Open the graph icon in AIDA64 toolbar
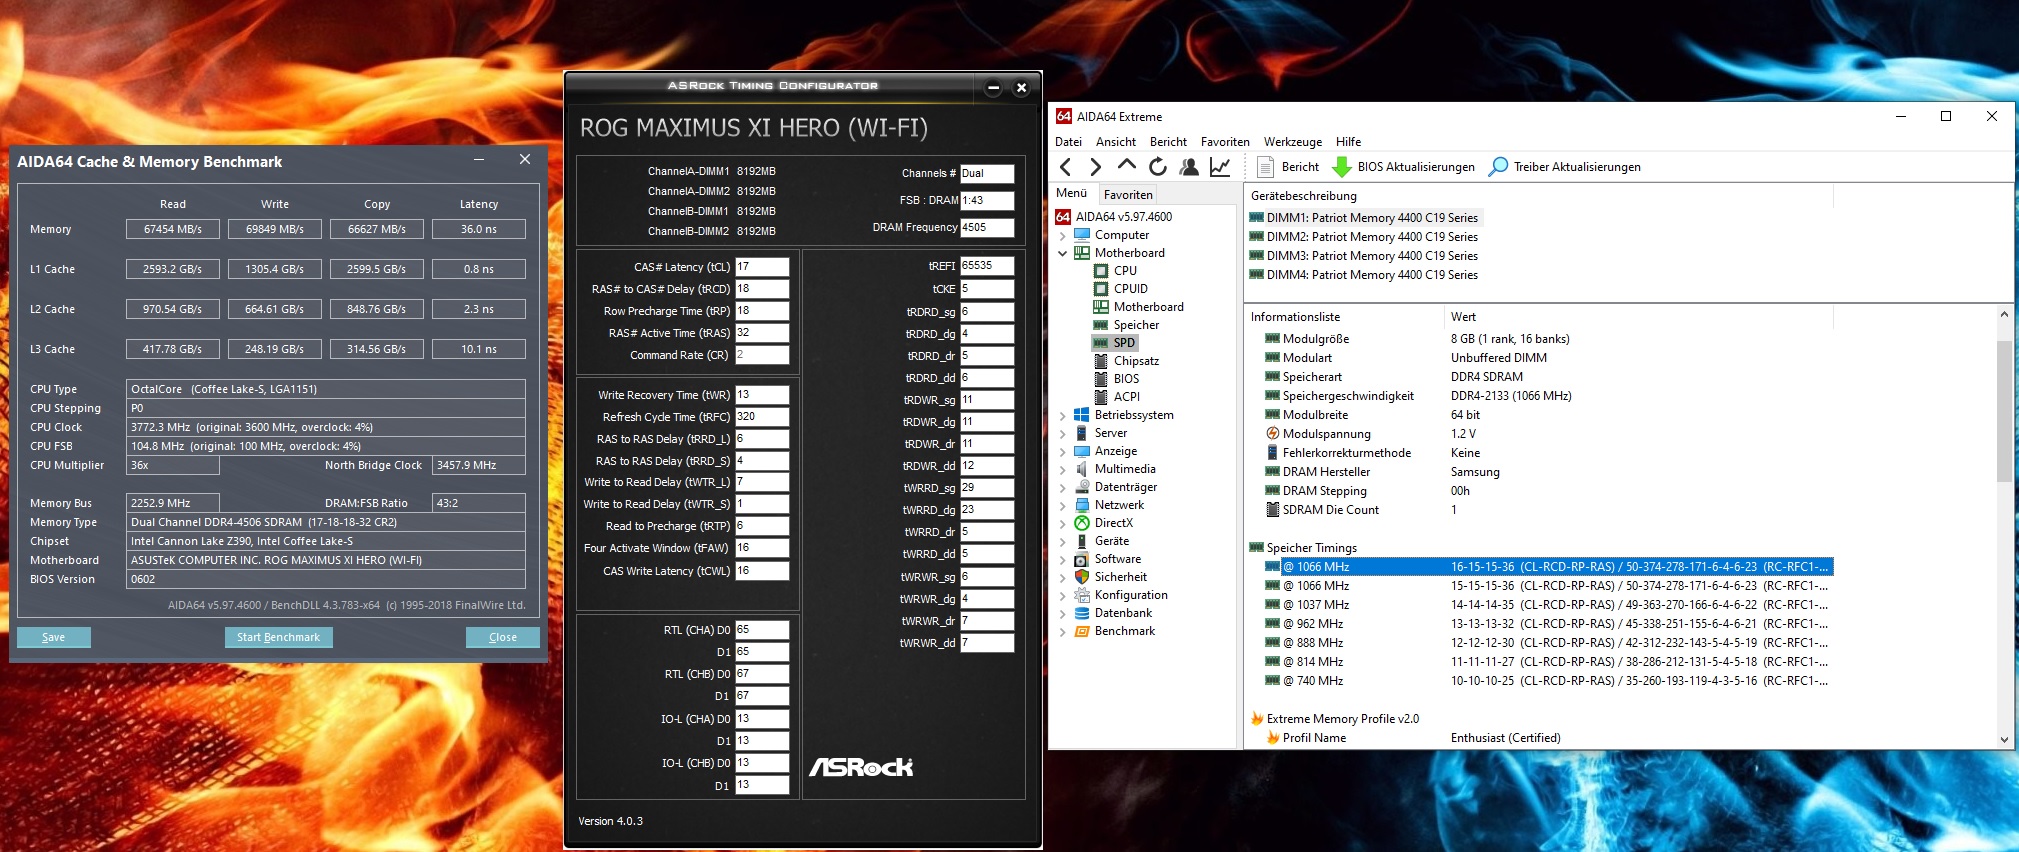 pos(1220,167)
